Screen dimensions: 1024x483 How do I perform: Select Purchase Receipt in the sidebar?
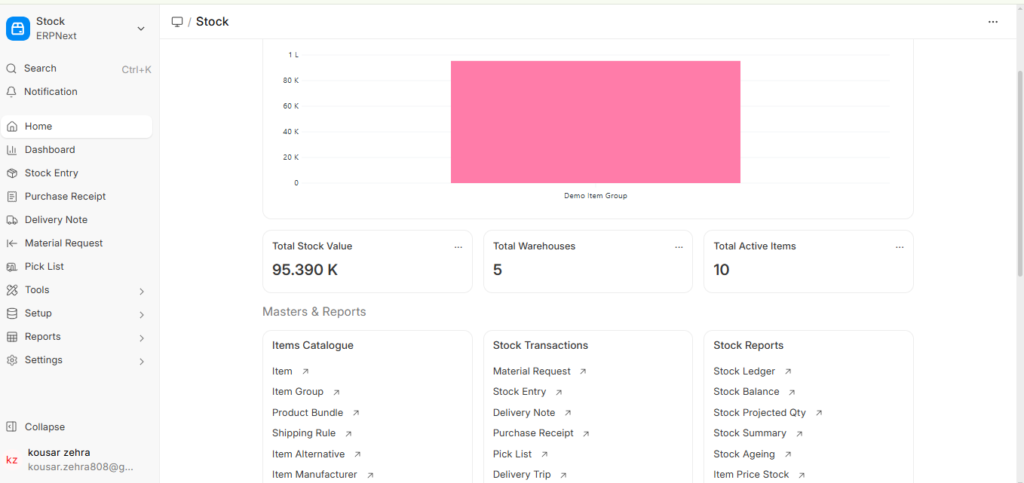tap(65, 197)
